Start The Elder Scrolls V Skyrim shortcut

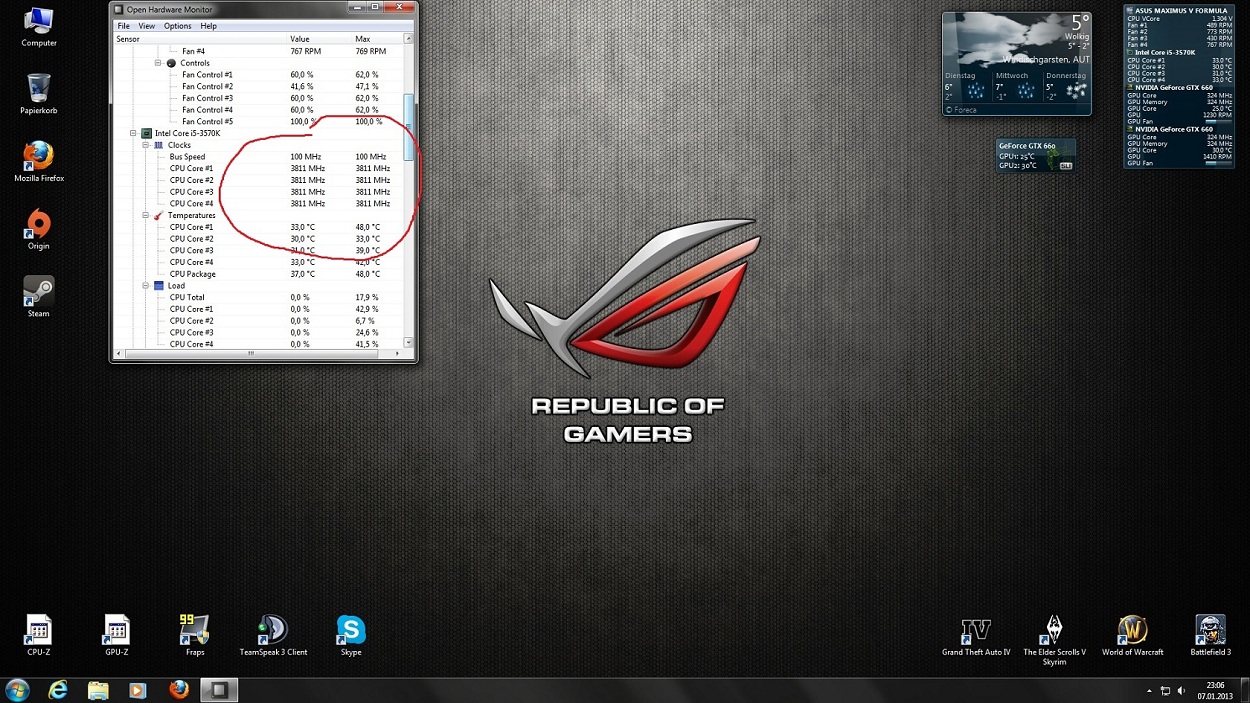coord(1054,640)
